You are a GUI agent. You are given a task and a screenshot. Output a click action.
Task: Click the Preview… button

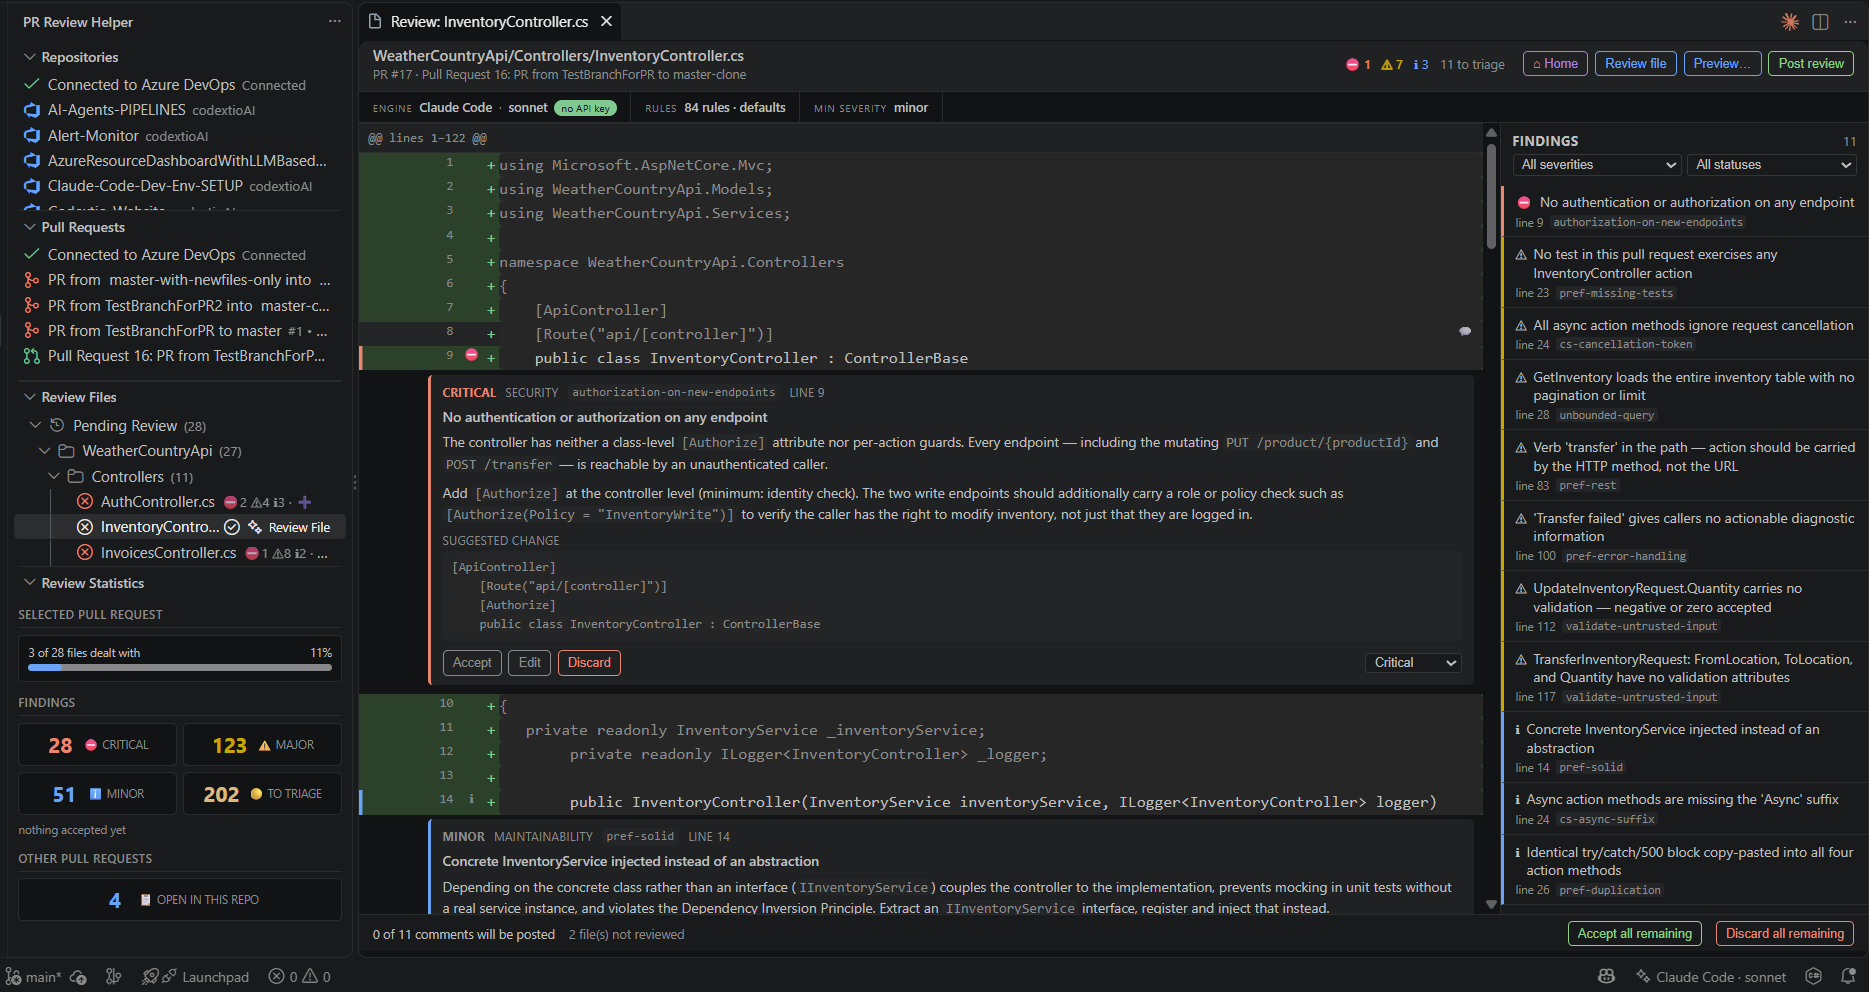tap(1721, 64)
